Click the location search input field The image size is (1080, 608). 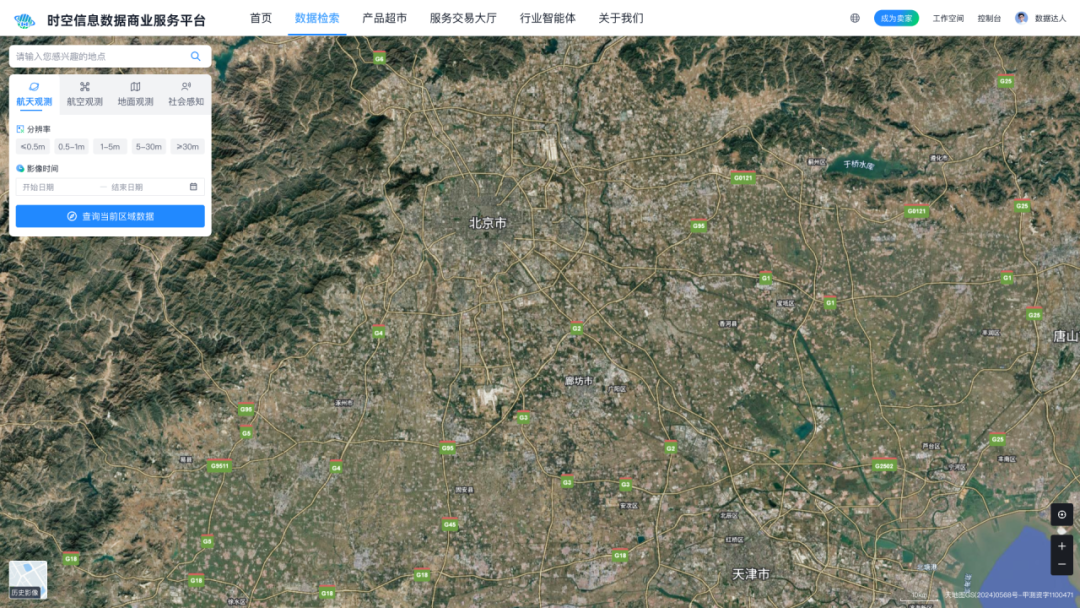[98, 57]
